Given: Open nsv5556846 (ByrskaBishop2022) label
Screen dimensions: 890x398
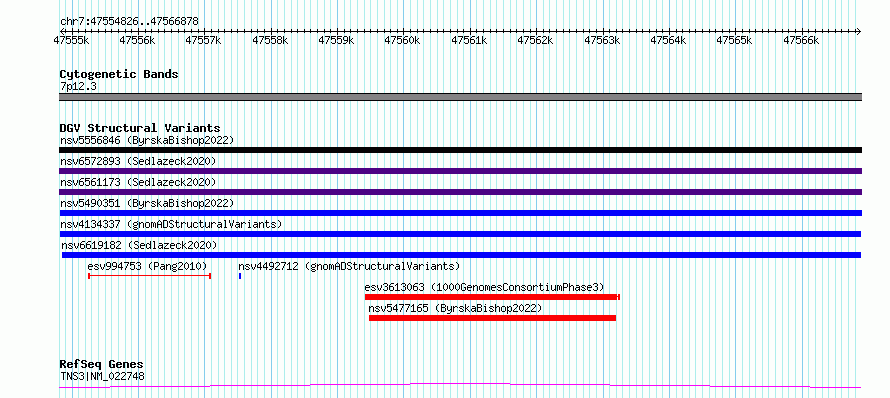Looking at the screenshot, I should pos(147,140).
